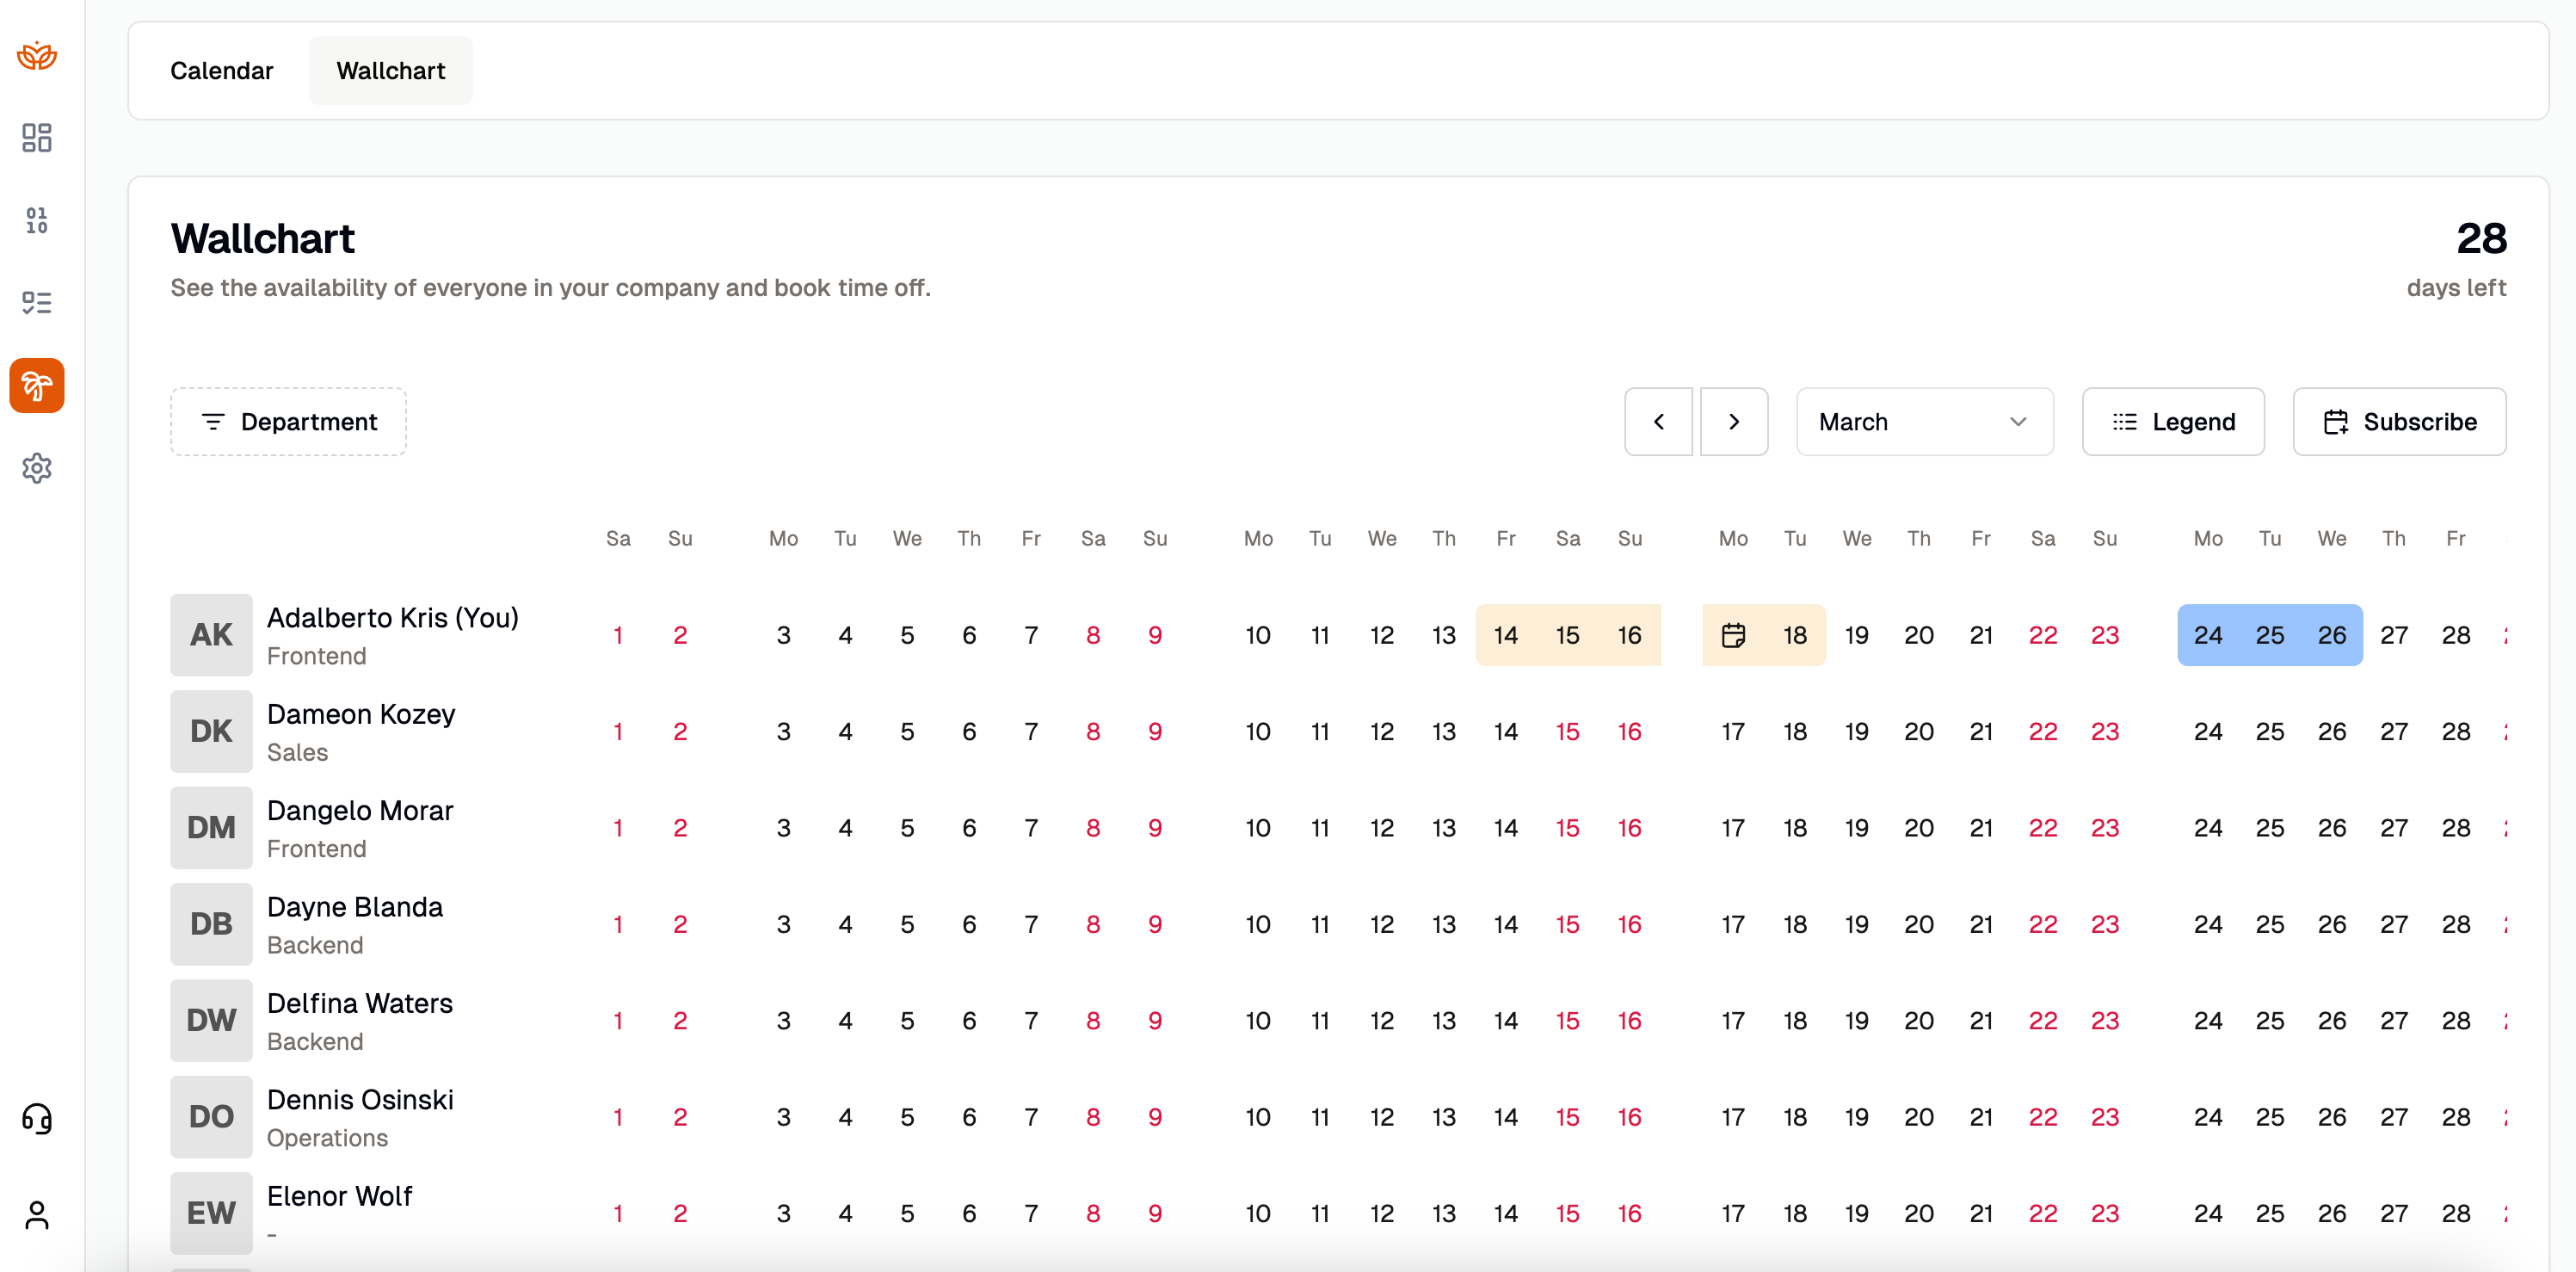Click day 27 in Dennis Osinski row

coord(2394,1116)
